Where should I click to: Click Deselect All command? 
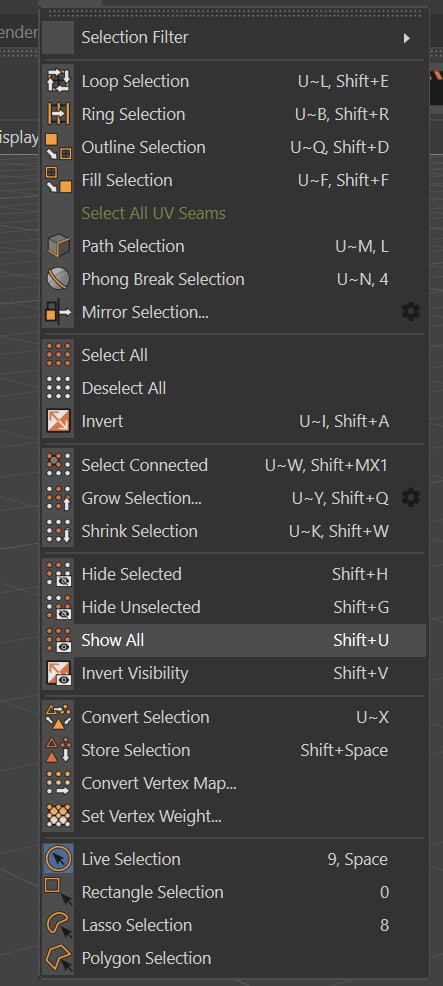coord(234,388)
